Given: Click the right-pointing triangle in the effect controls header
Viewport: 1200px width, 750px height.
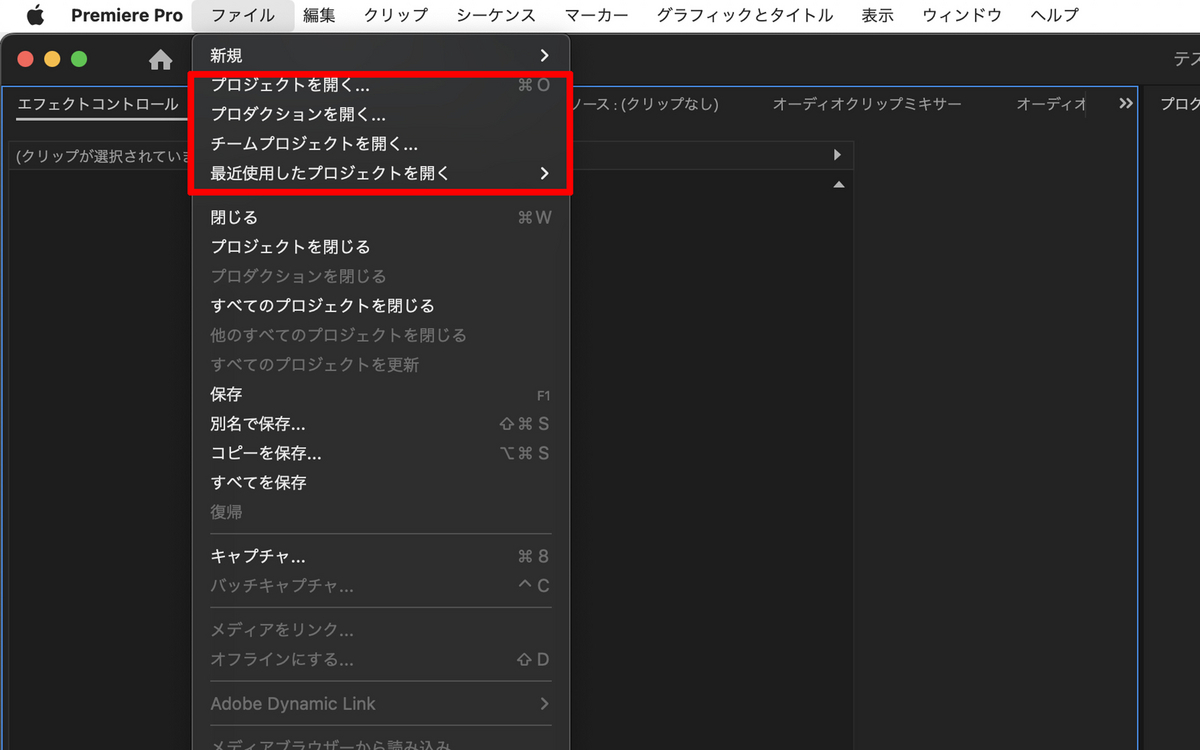Looking at the screenshot, I should click(838, 155).
